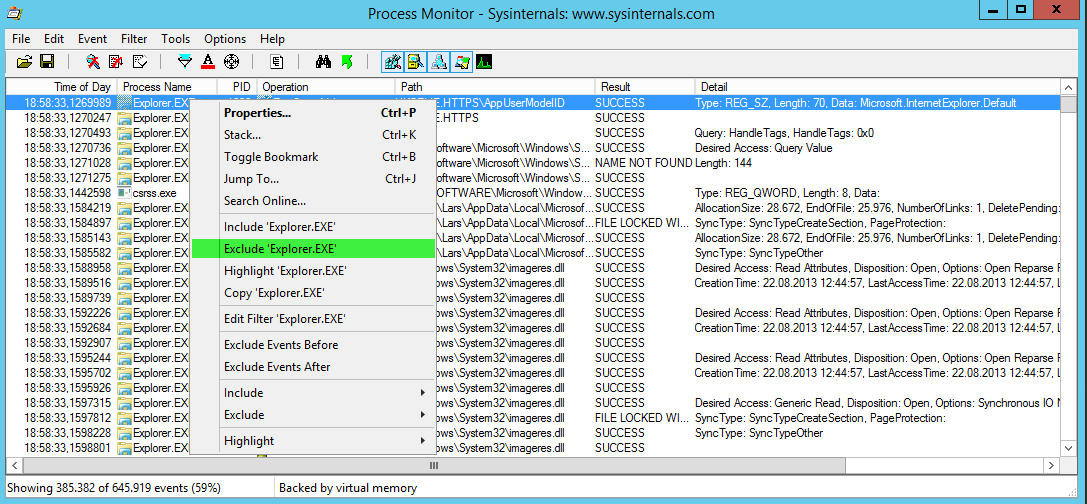Image resolution: width=1087 pixels, height=504 pixels.
Task: Select Exclude Events Before
Action: [313, 345]
